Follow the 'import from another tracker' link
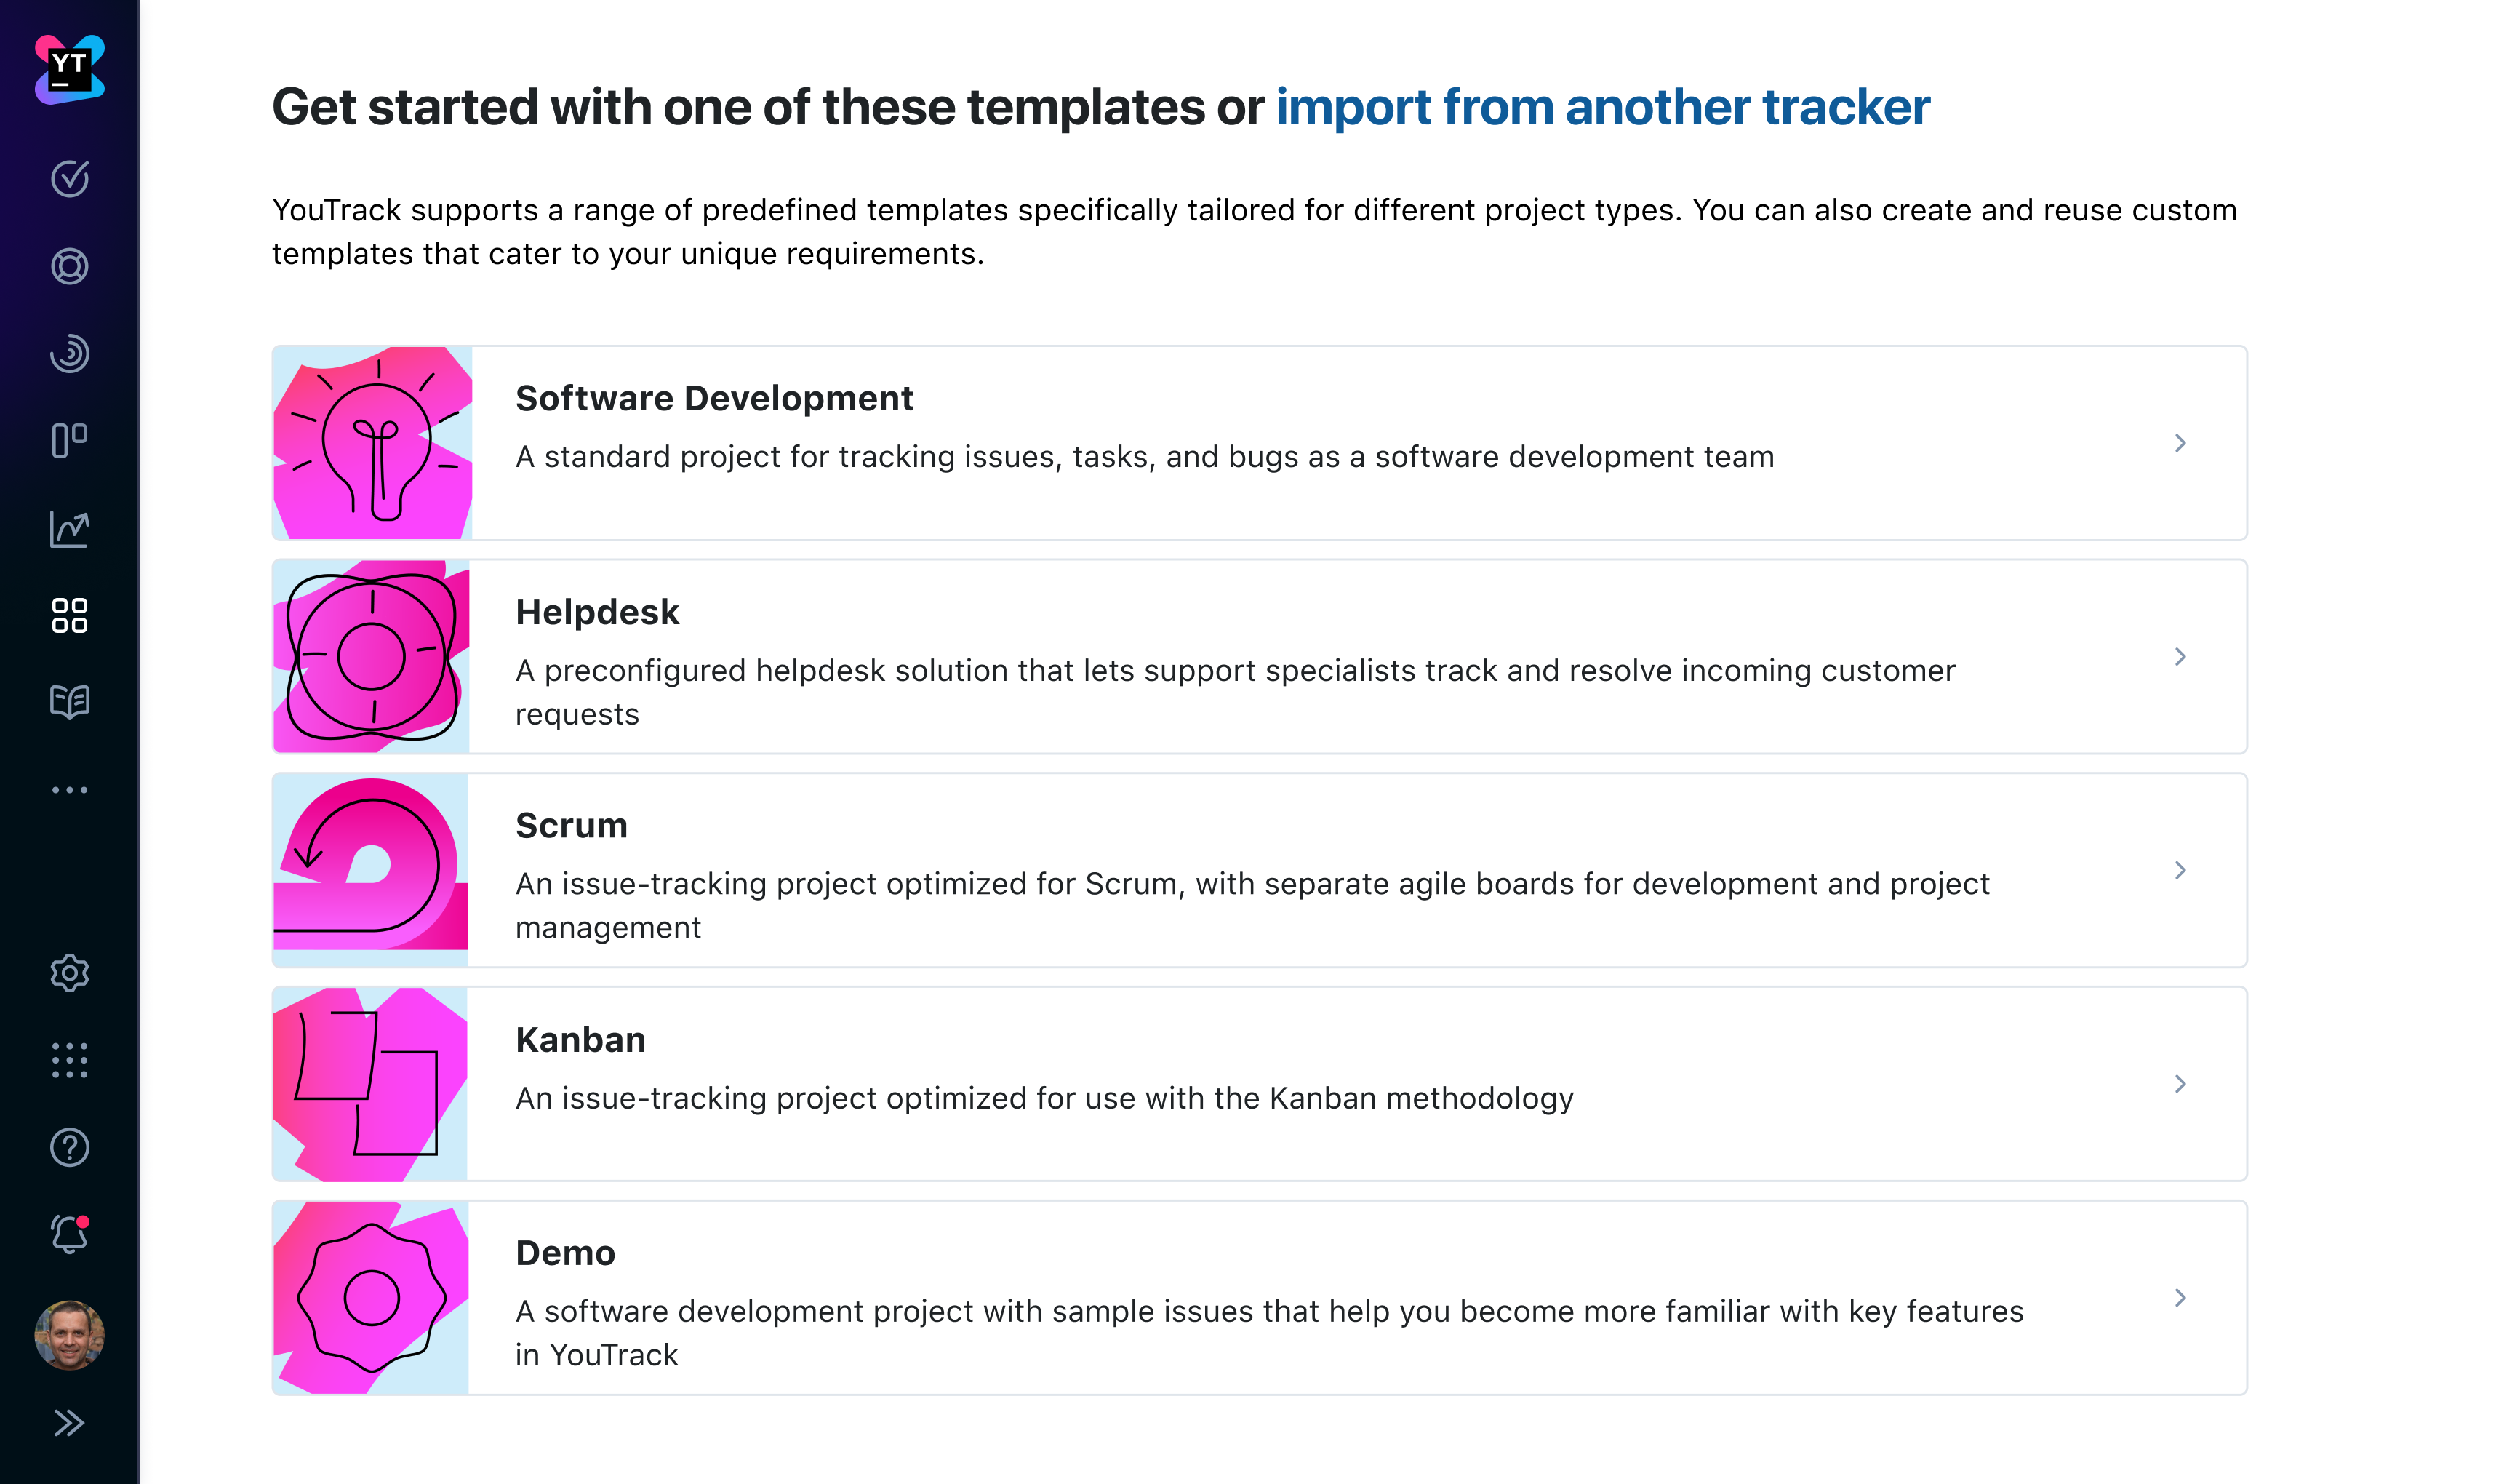Viewport: 2520px width, 1484px height. click(1602, 107)
